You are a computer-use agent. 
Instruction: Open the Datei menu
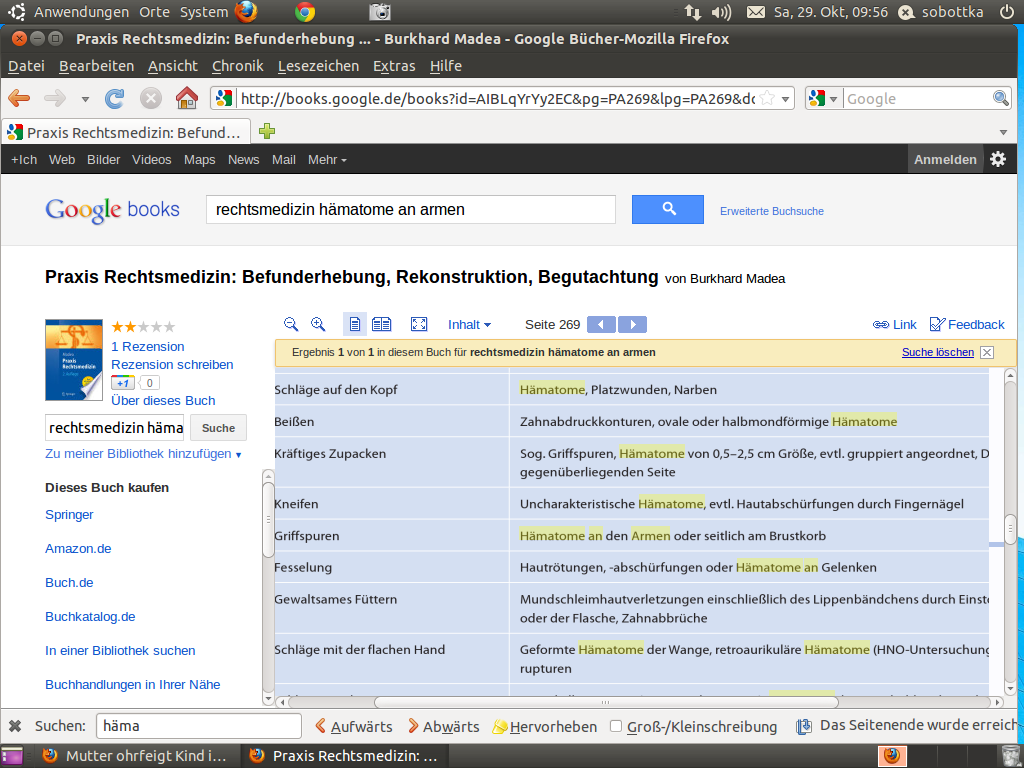[x=26, y=66]
